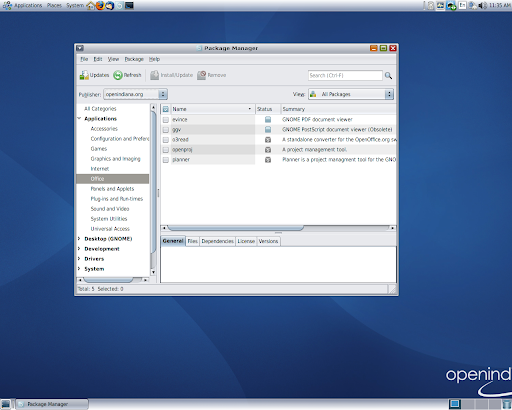Switch to the Versions tab
The width and height of the screenshot is (512, 410).
[x=268, y=241]
